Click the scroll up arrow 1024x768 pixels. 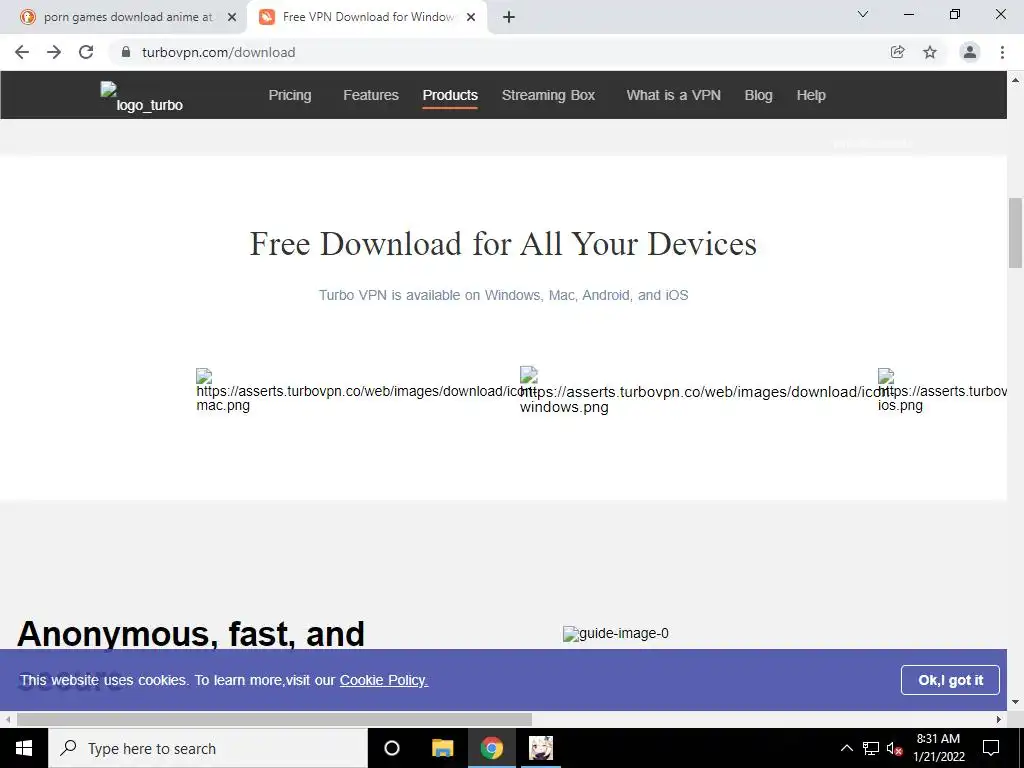tap(1015, 80)
